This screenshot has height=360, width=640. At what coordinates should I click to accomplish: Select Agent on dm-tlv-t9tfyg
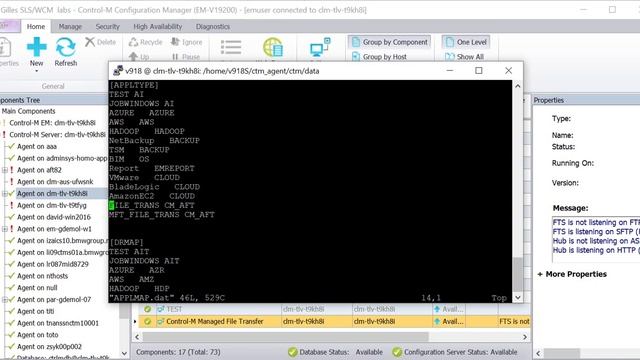[52, 205]
